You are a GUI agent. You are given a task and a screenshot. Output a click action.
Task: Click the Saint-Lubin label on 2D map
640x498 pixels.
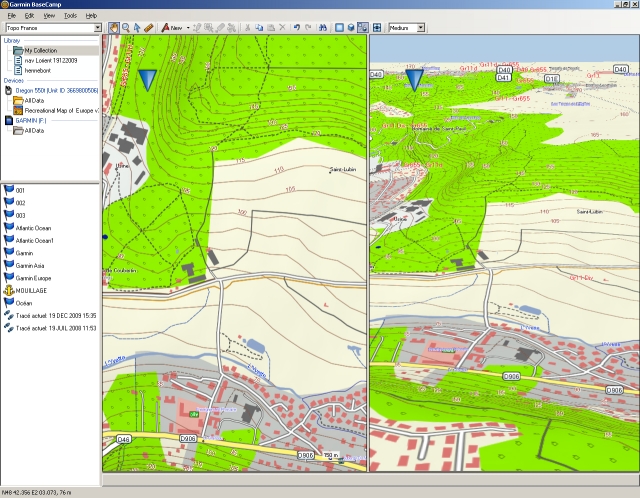point(343,169)
